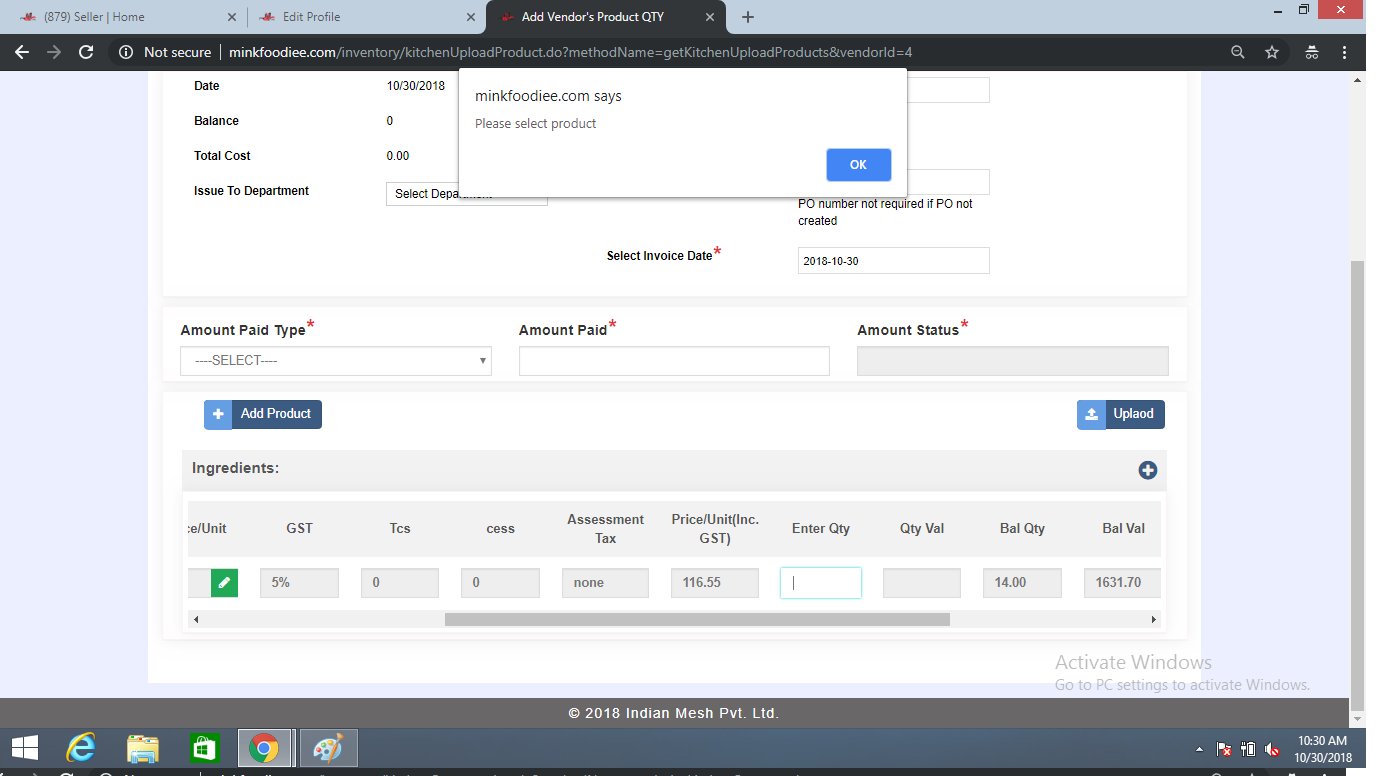Click the incognito icon
Viewport: 1392px width, 776px height.
click(x=1312, y=52)
